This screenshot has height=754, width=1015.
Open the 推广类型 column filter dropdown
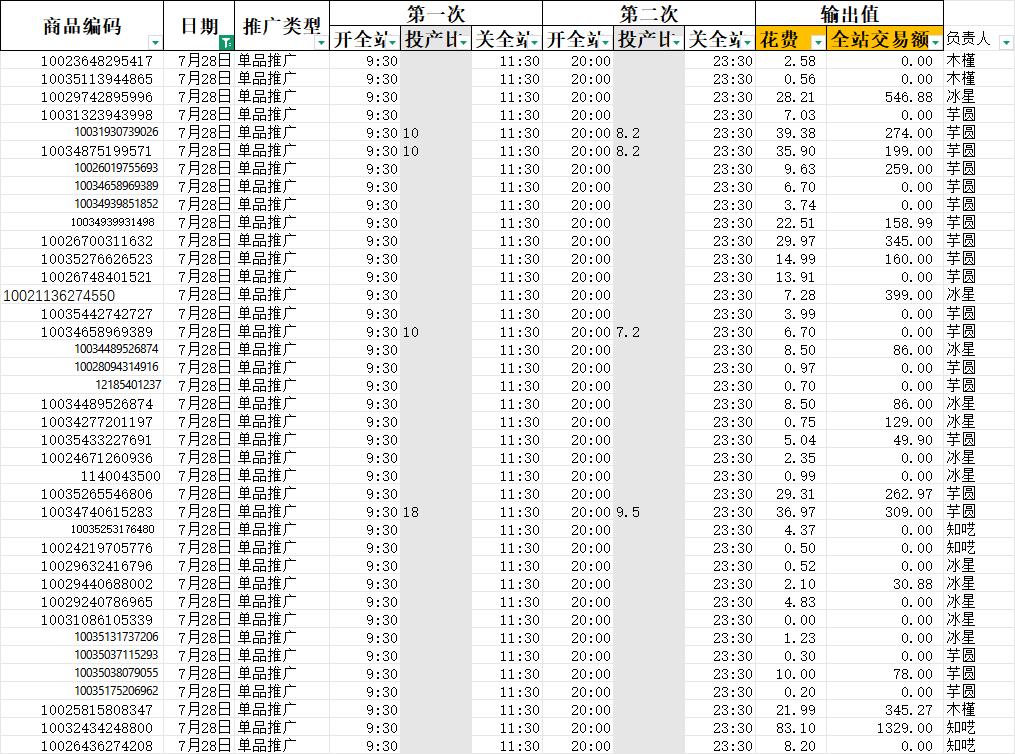click(x=321, y=43)
